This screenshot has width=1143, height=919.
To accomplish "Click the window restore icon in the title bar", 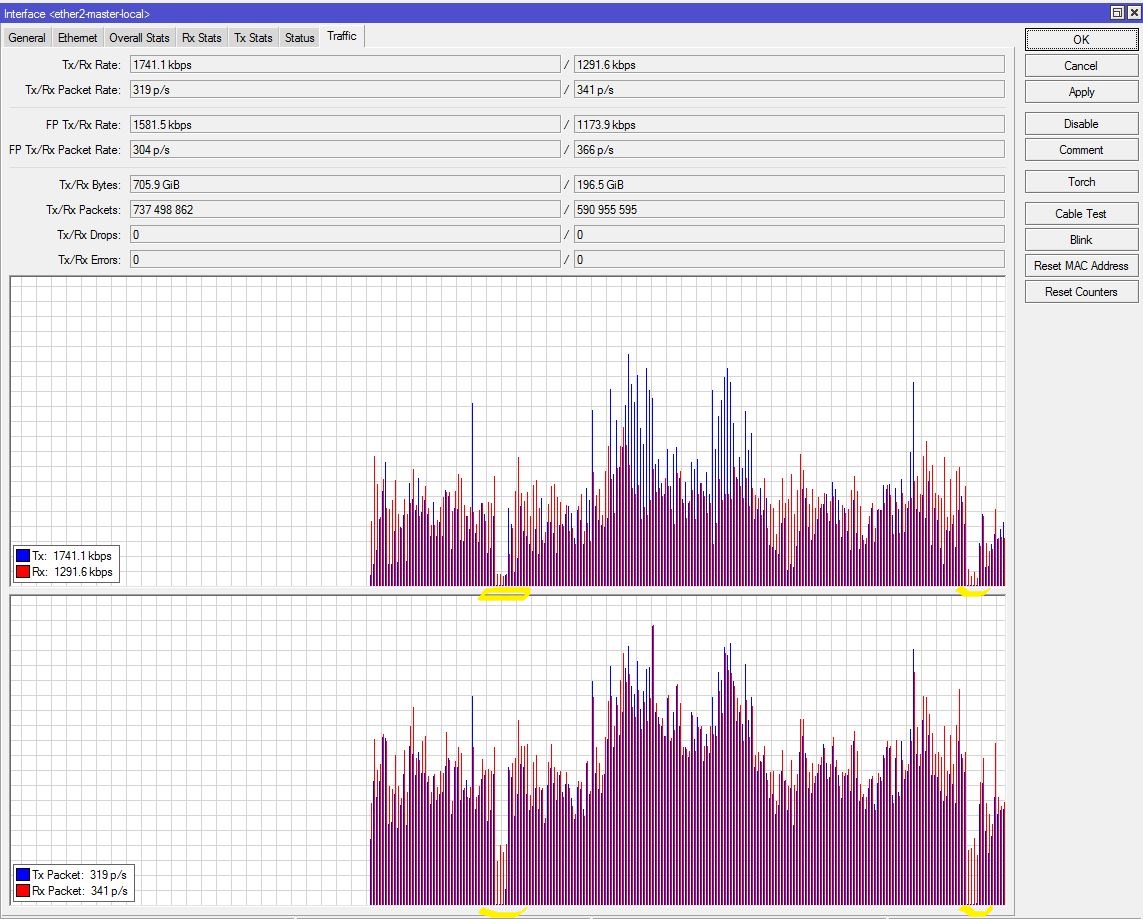I will coord(1116,12).
